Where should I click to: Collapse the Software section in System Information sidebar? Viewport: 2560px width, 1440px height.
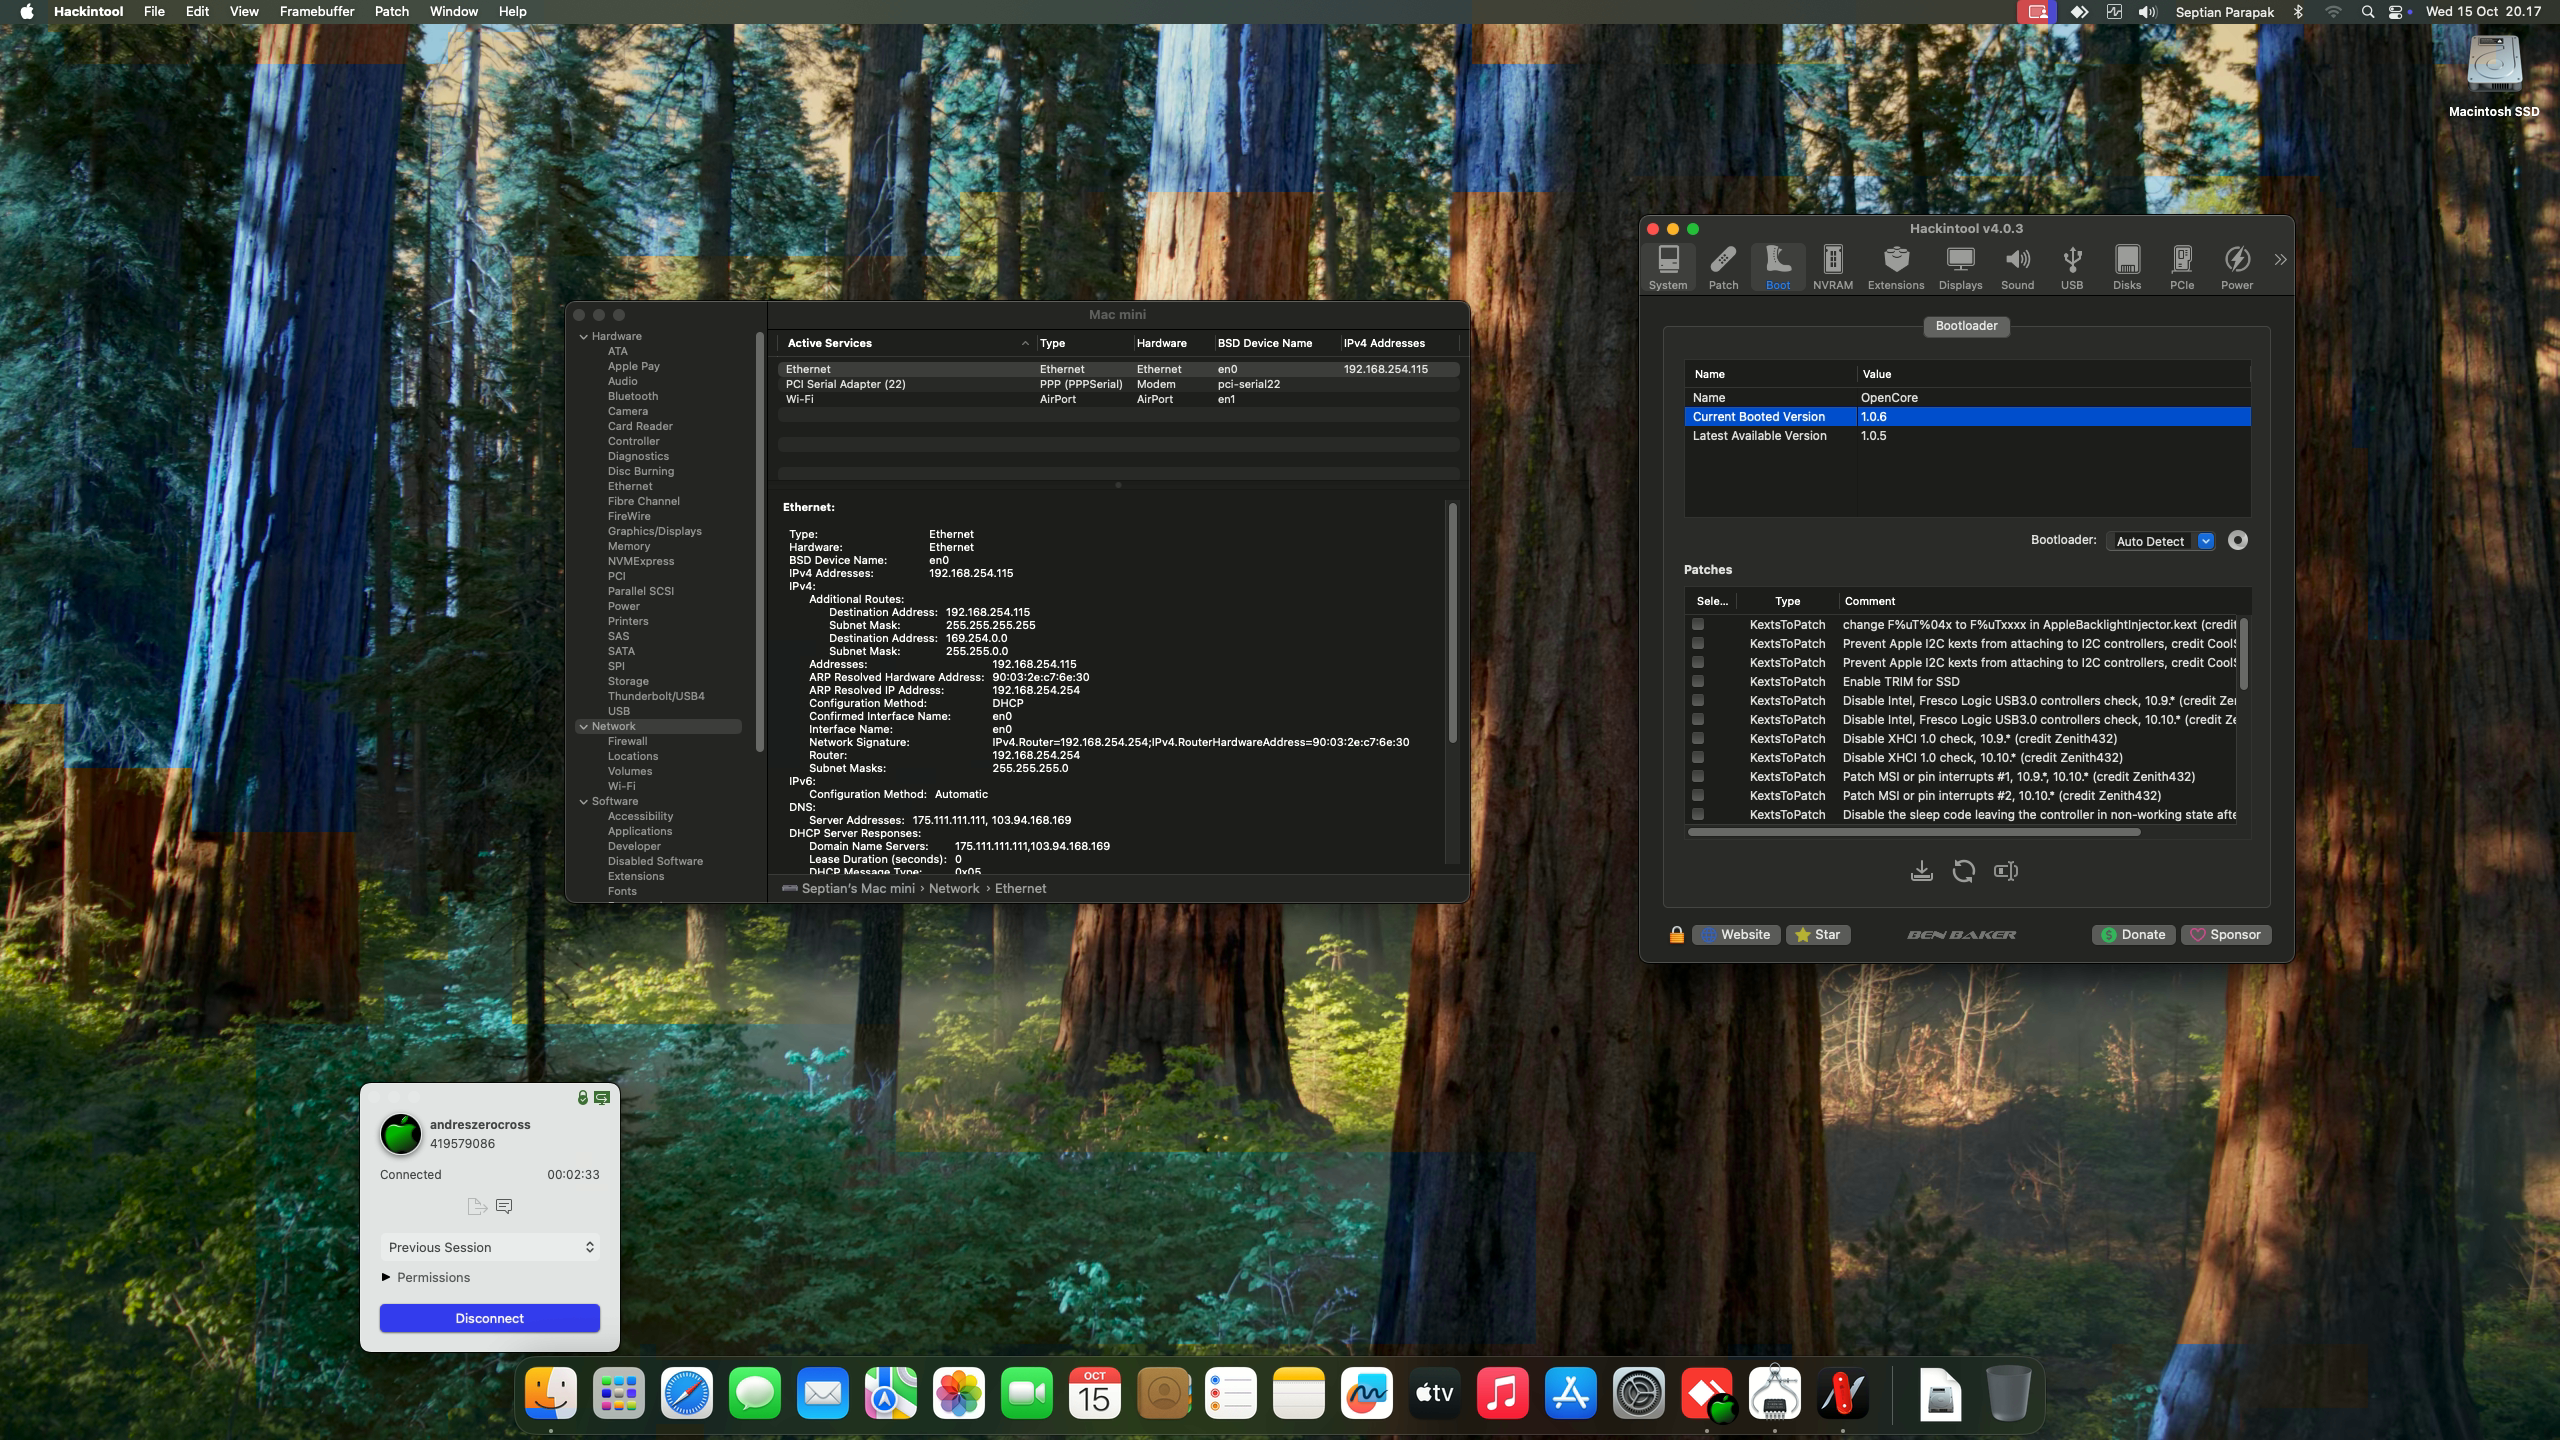click(x=583, y=802)
